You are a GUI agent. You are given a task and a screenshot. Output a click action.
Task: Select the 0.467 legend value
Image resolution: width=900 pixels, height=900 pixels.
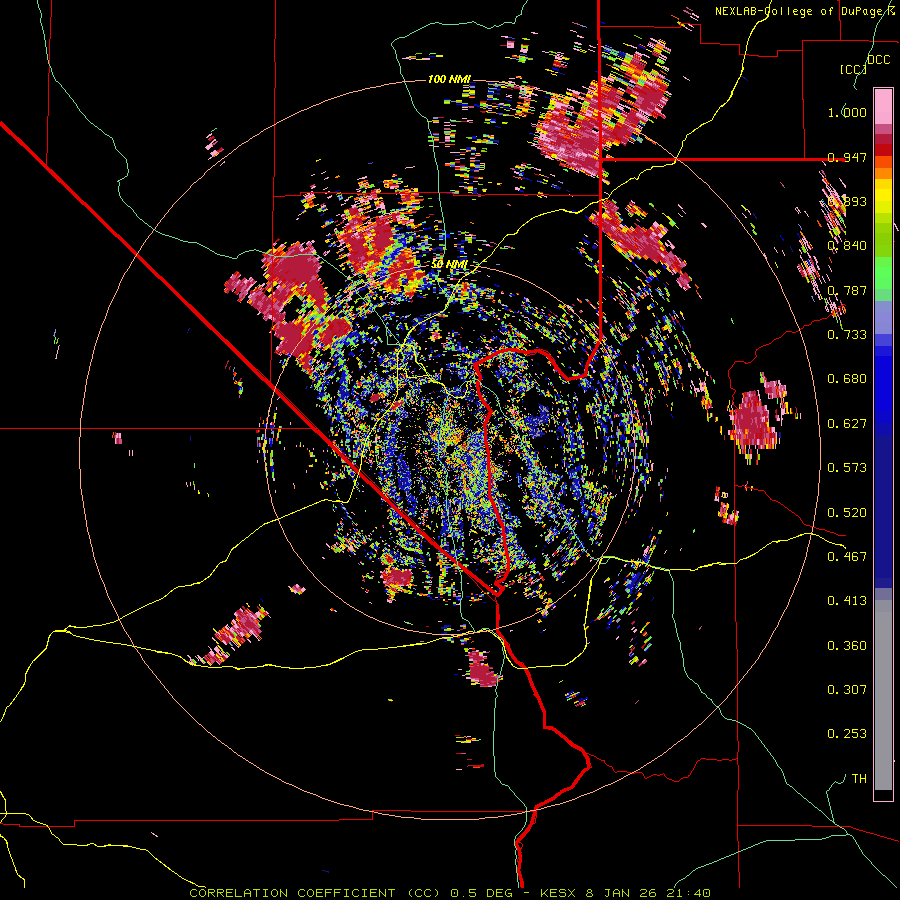(847, 557)
